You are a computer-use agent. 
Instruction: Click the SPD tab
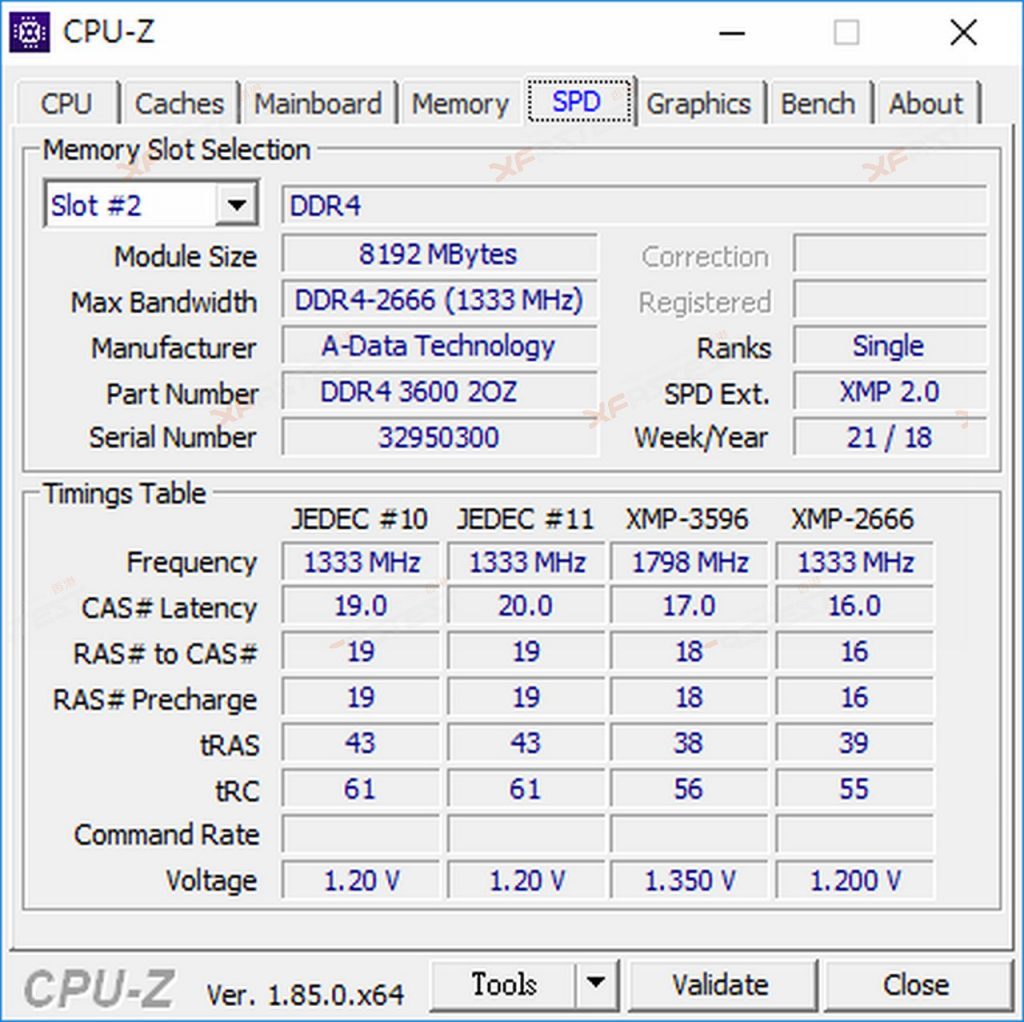pyautogui.click(x=579, y=101)
